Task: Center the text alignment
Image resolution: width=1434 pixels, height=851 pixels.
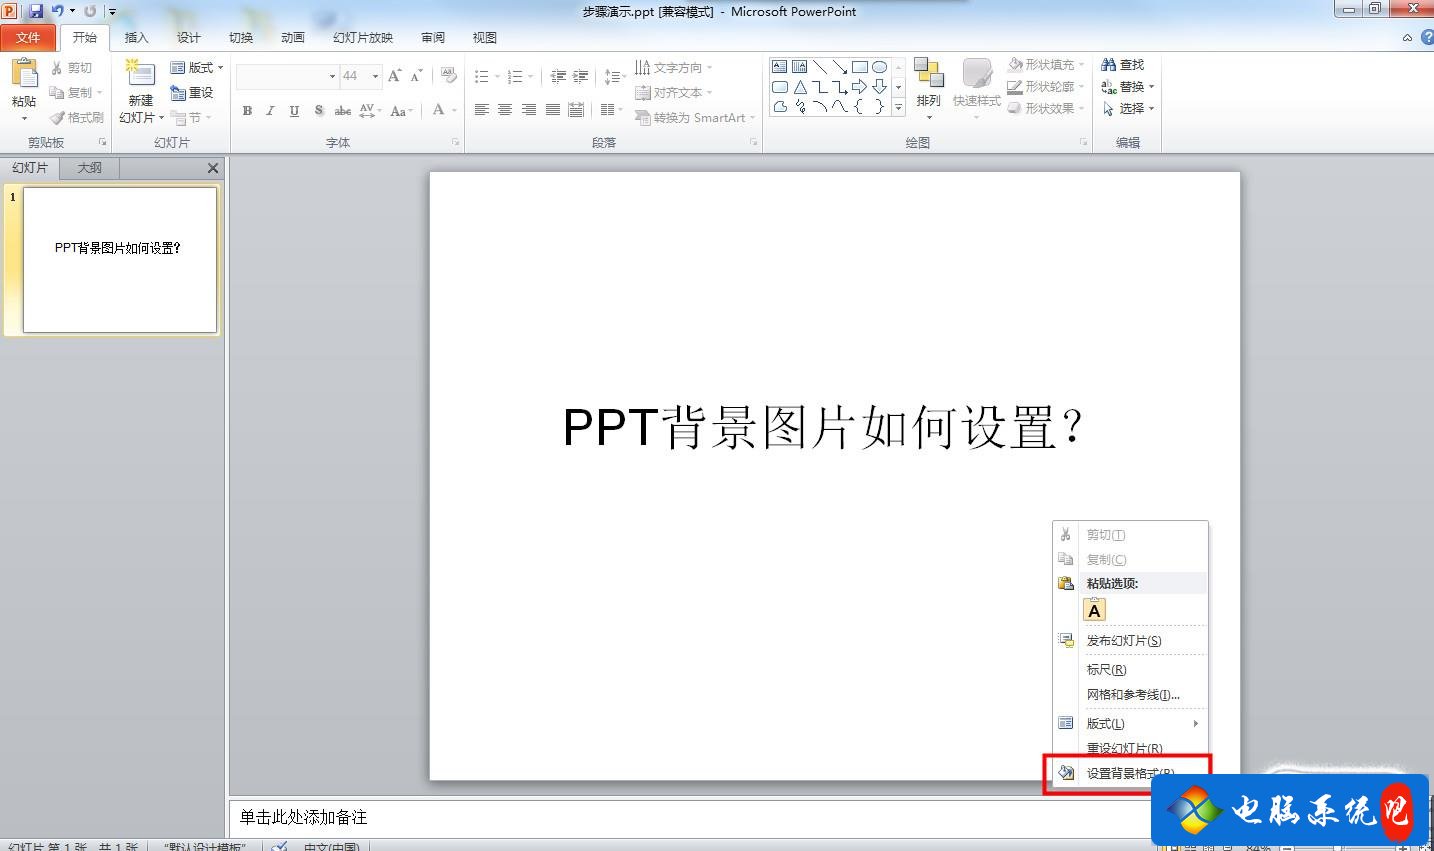Action: [x=505, y=110]
